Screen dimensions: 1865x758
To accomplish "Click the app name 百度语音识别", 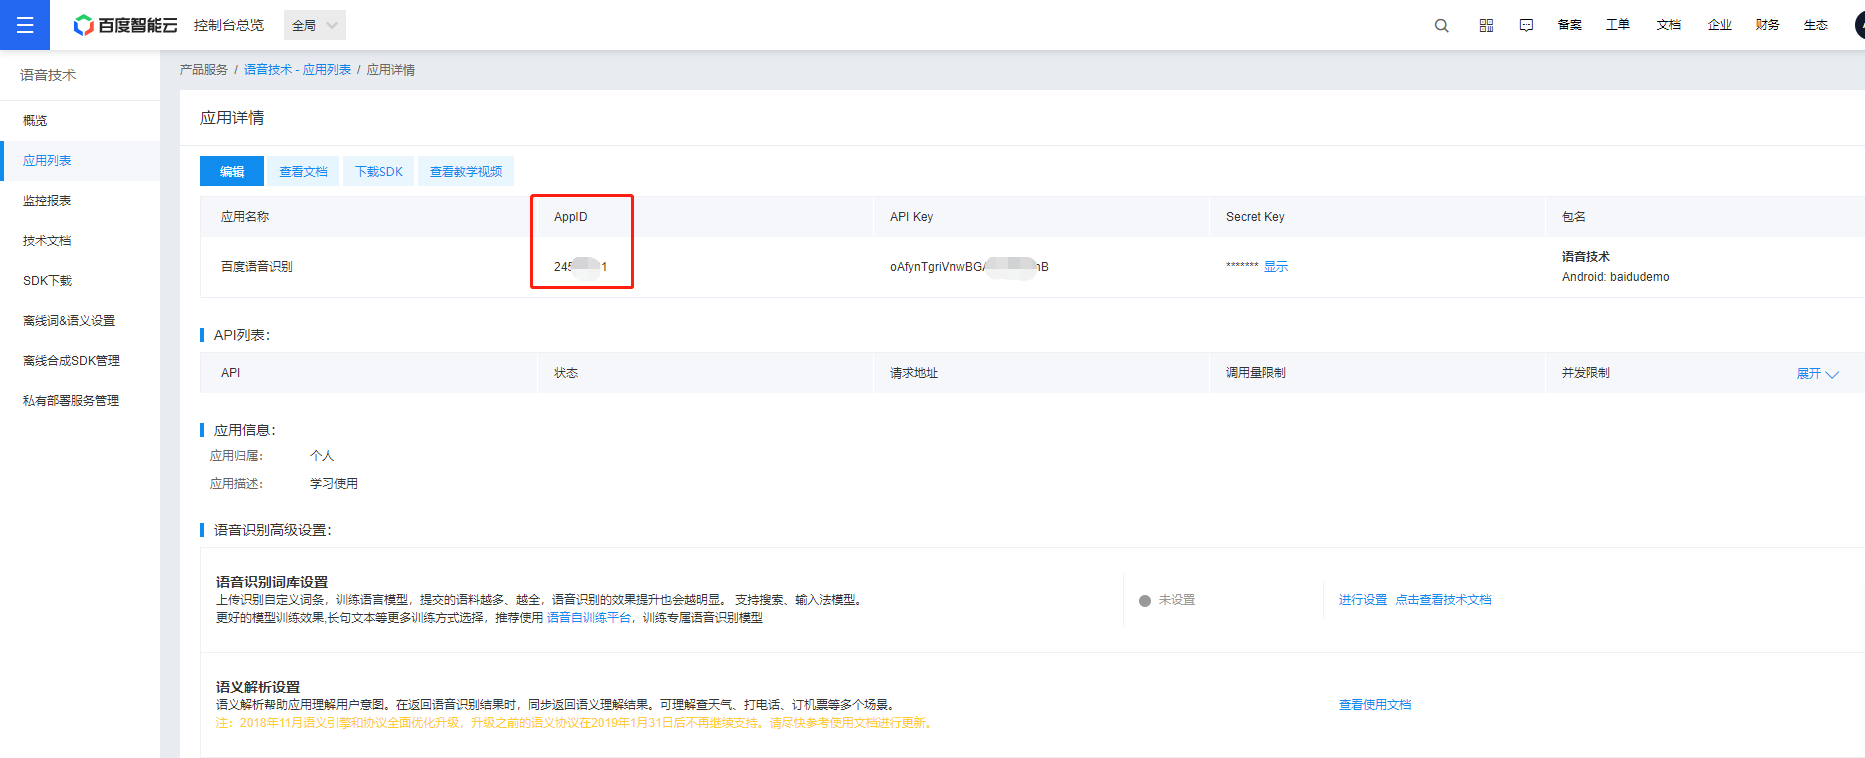I will click(257, 266).
